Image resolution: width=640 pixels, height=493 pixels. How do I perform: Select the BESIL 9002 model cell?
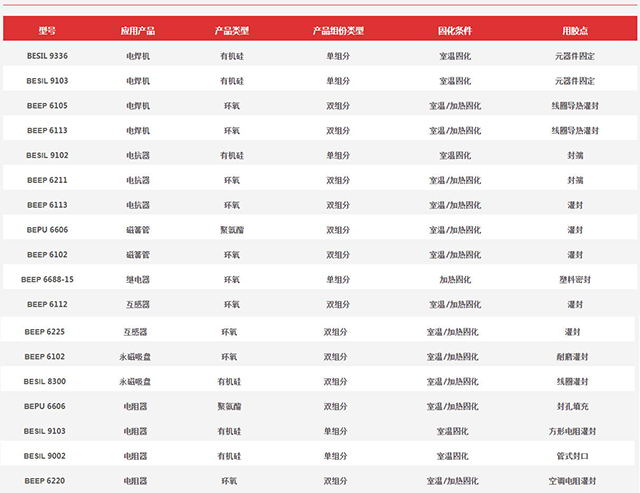(x=45, y=455)
